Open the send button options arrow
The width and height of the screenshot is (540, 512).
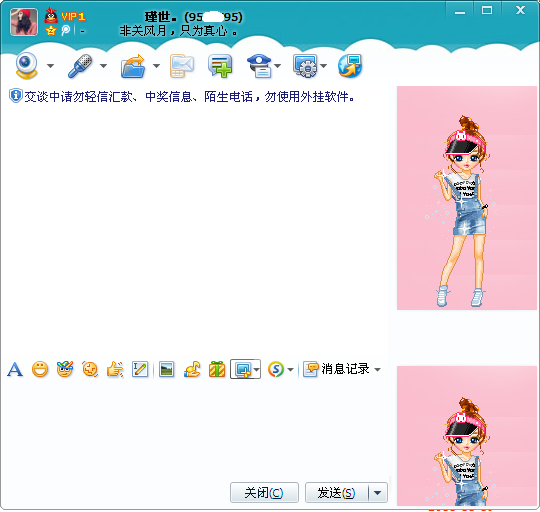[x=378, y=492]
